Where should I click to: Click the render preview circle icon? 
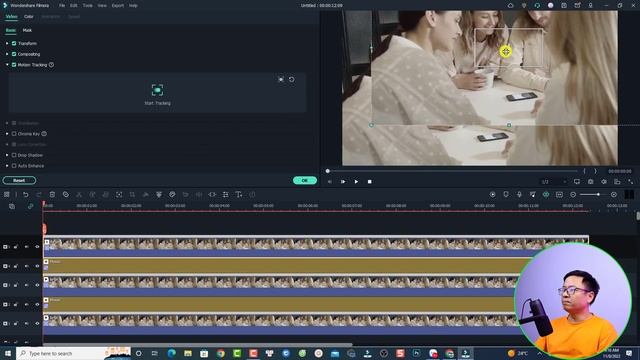(493, 195)
